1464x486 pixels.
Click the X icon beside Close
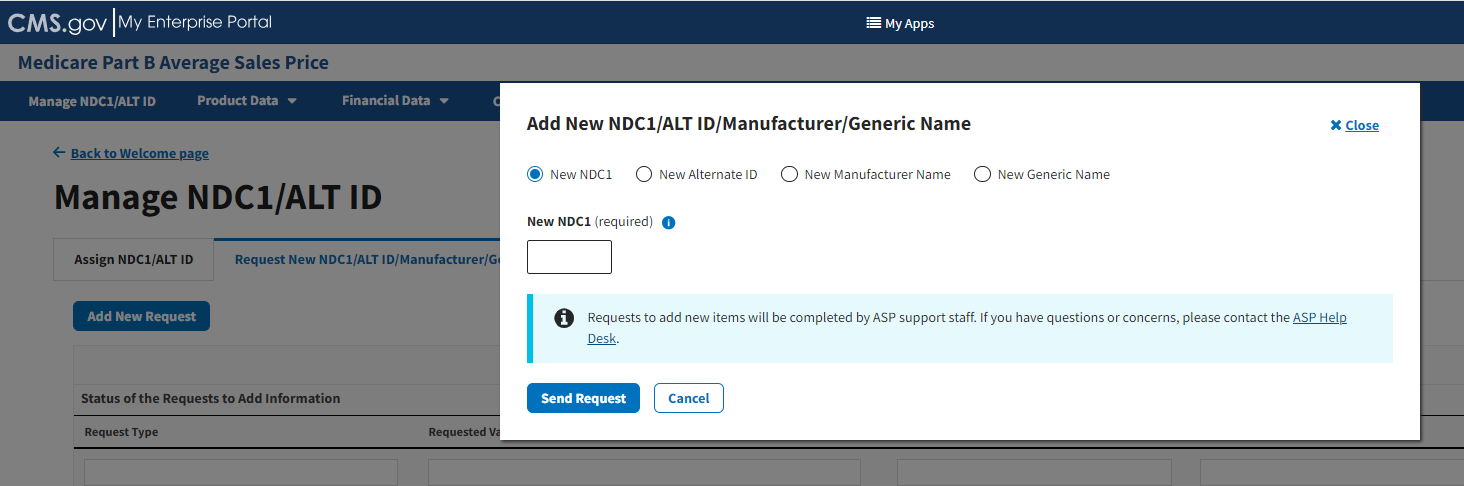tap(1336, 126)
